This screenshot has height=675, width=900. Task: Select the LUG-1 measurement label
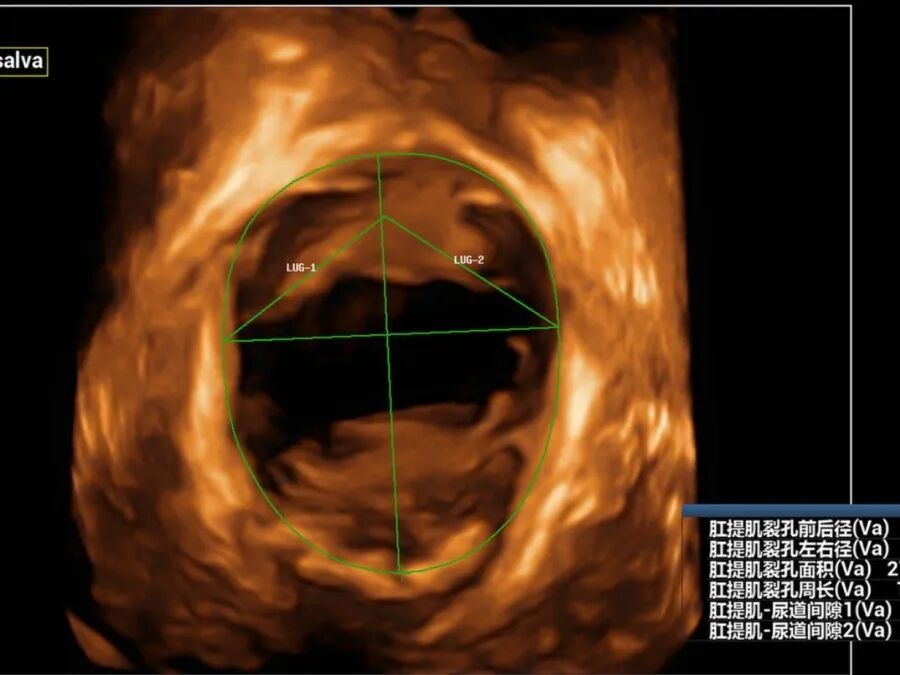pyautogui.click(x=301, y=267)
